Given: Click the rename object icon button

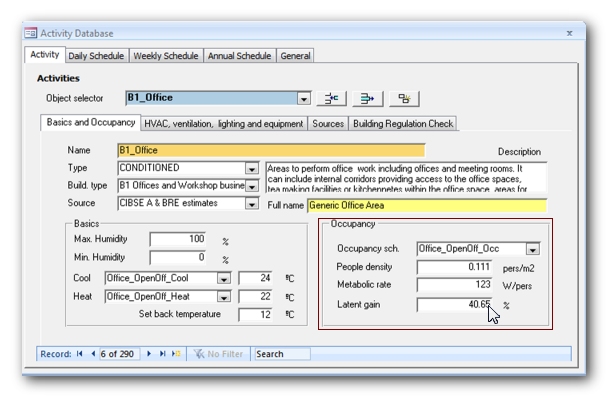Looking at the screenshot, I should (x=331, y=99).
